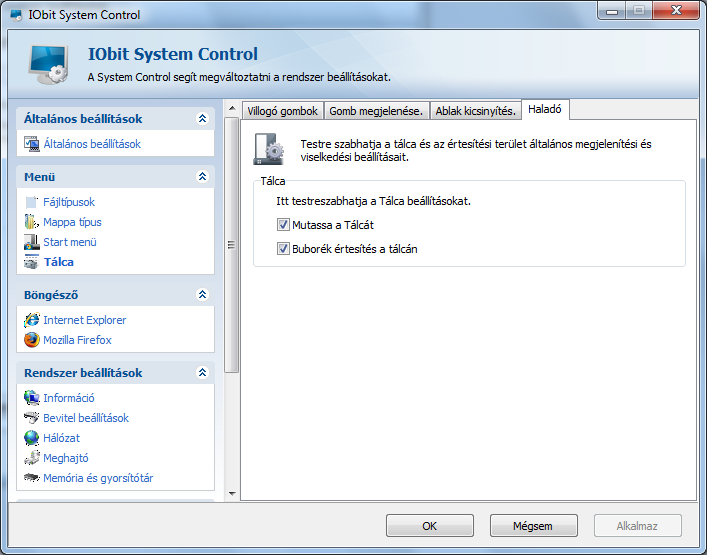
Task: Collapse the Böngésző section
Action: pyautogui.click(x=202, y=294)
